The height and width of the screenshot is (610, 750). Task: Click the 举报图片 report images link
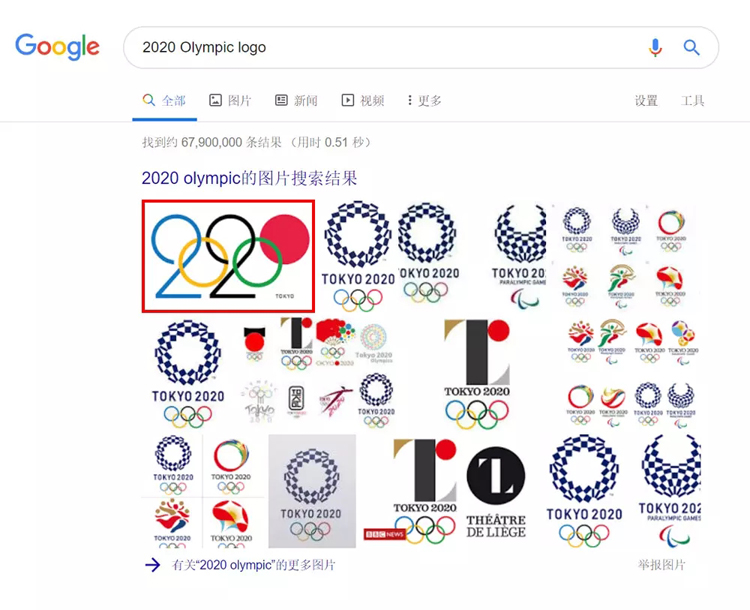[x=662, y=565]
